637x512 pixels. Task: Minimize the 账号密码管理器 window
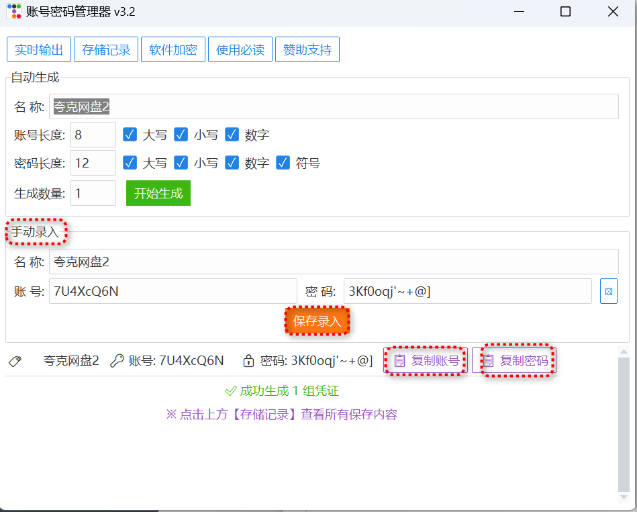(x=519, y=11)
